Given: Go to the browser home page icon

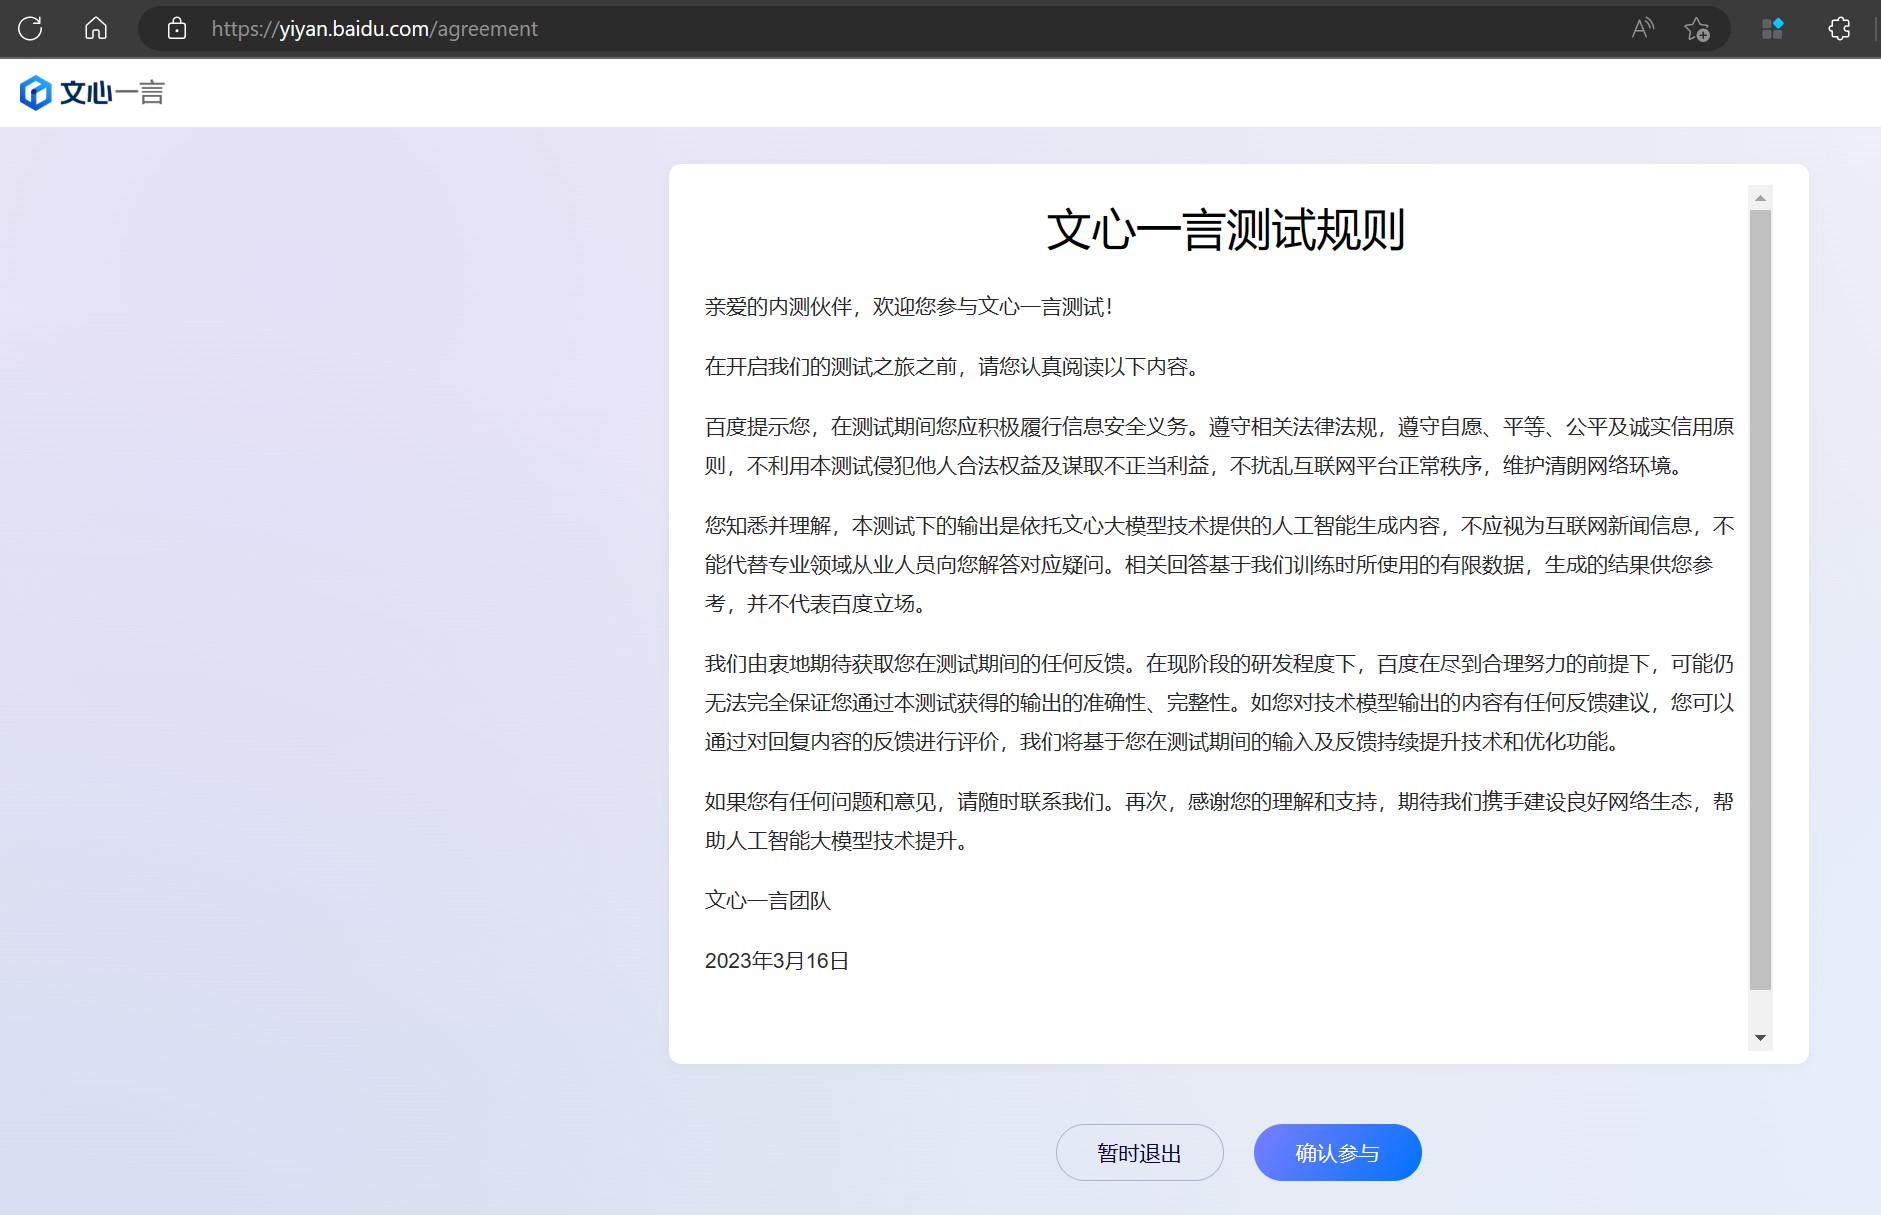Looking at the screenshot, I should (x=96, y=28).
